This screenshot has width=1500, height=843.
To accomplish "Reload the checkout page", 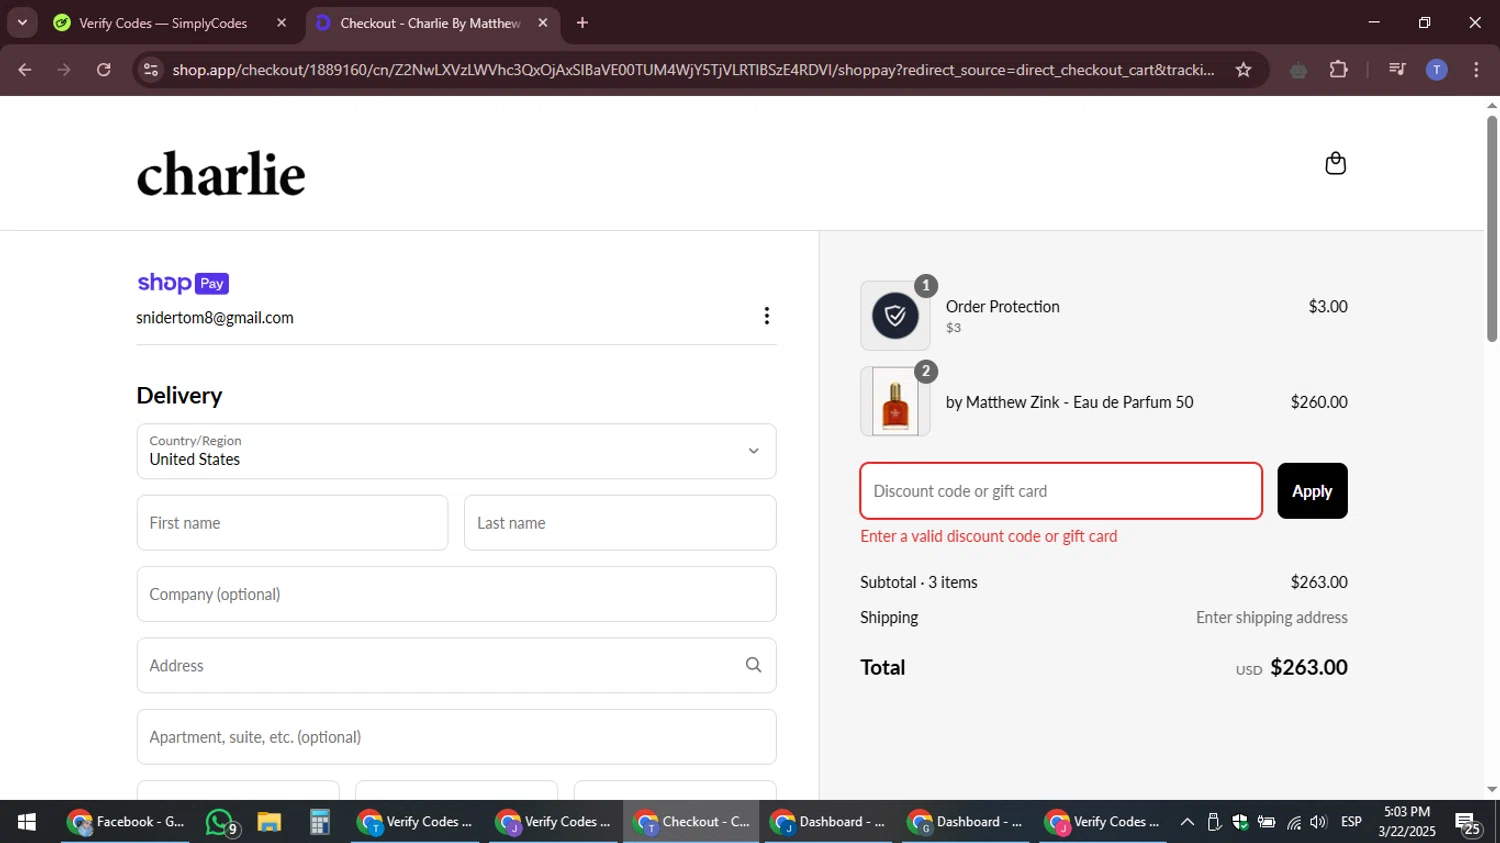I will coord(104,70).
